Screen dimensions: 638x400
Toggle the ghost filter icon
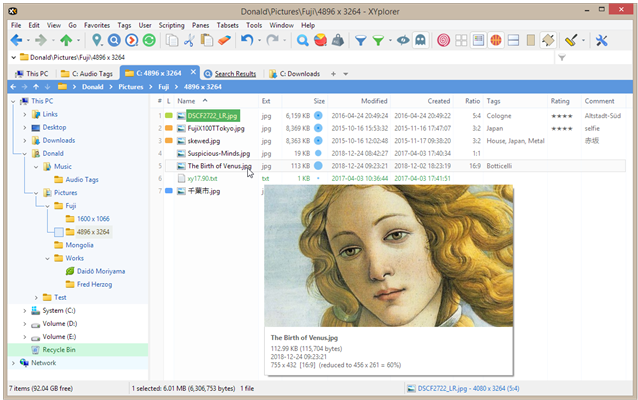(x=420, y=40)
